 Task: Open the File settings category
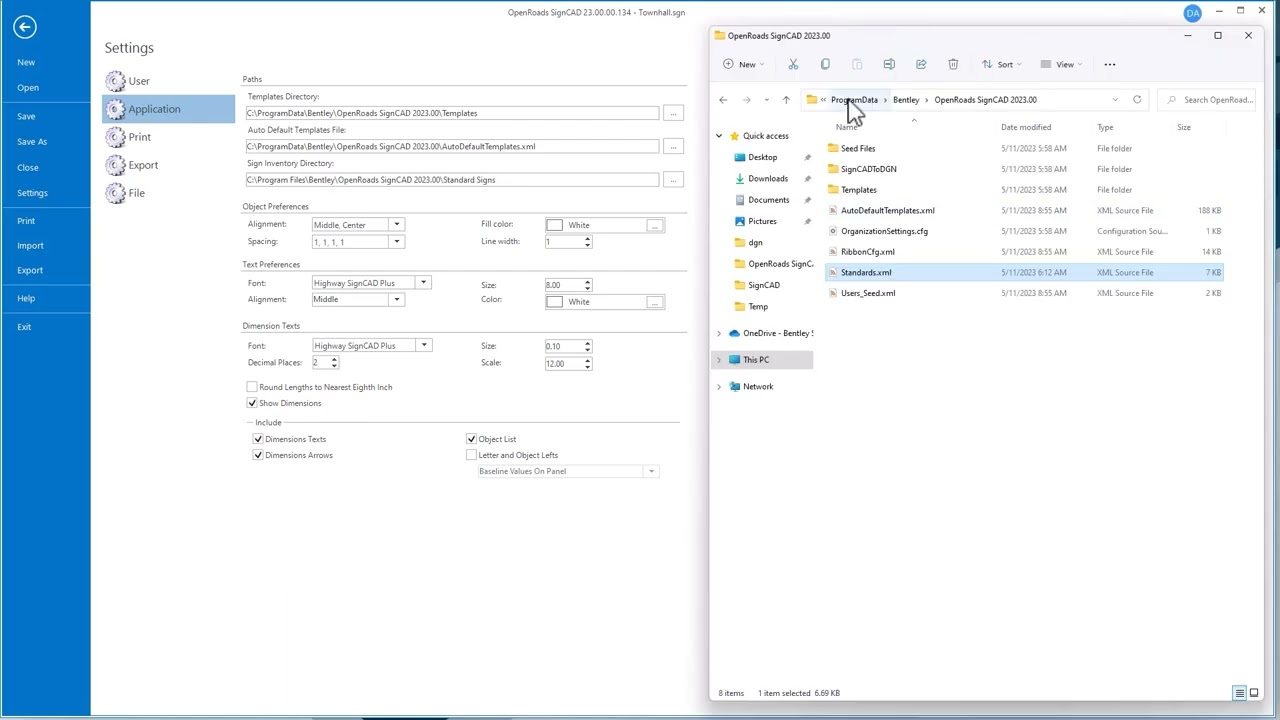(125, 193)
